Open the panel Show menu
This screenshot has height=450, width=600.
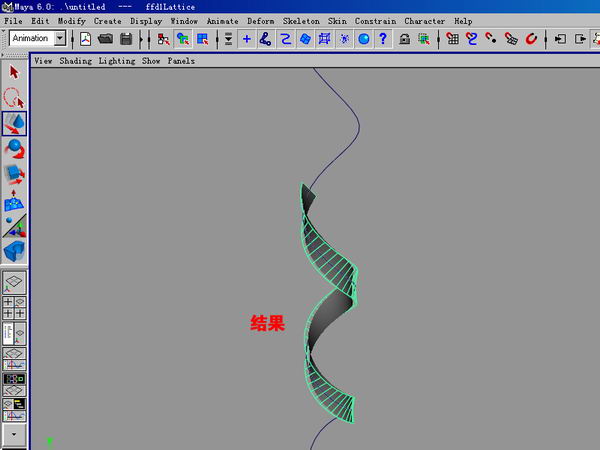[151, 61]
